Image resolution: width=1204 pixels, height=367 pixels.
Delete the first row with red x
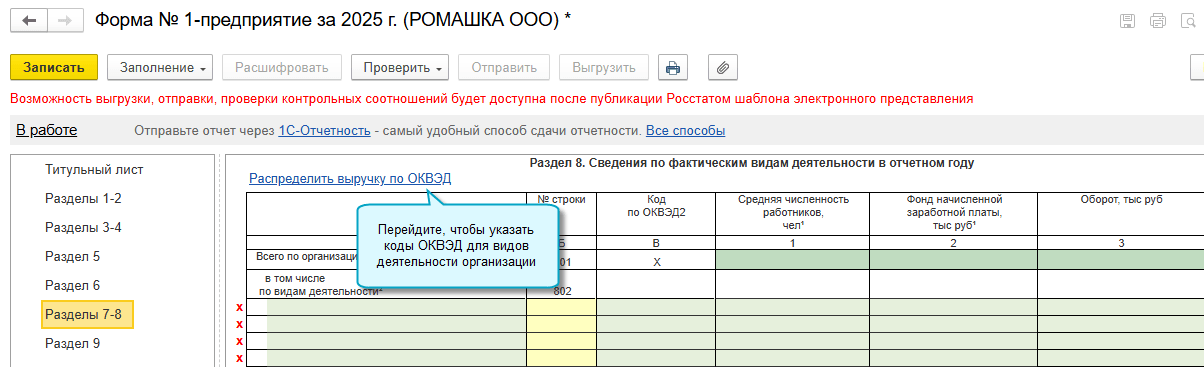click(239, 308)
